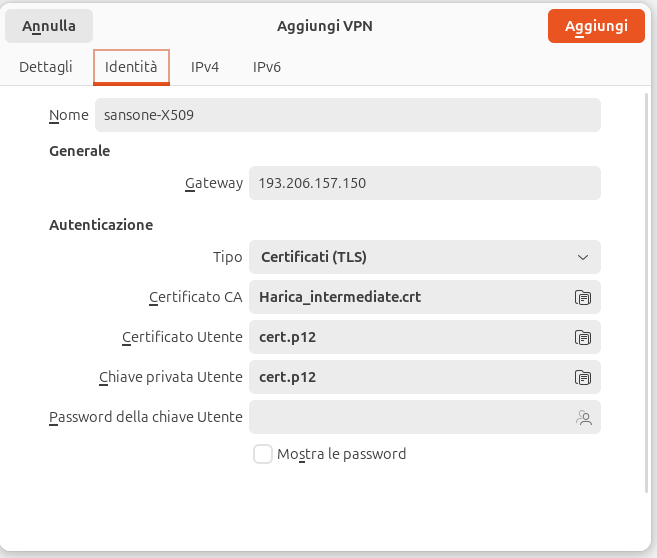Click file chooser icon for Certificato CA
The width and height of the screenshot is (657, 558).
pyautogui.click(x=582, y=297)
